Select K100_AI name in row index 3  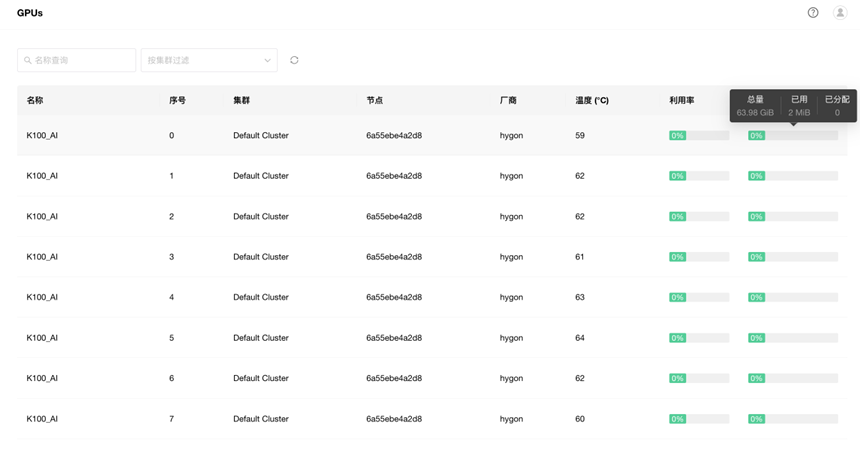[42, 257]
